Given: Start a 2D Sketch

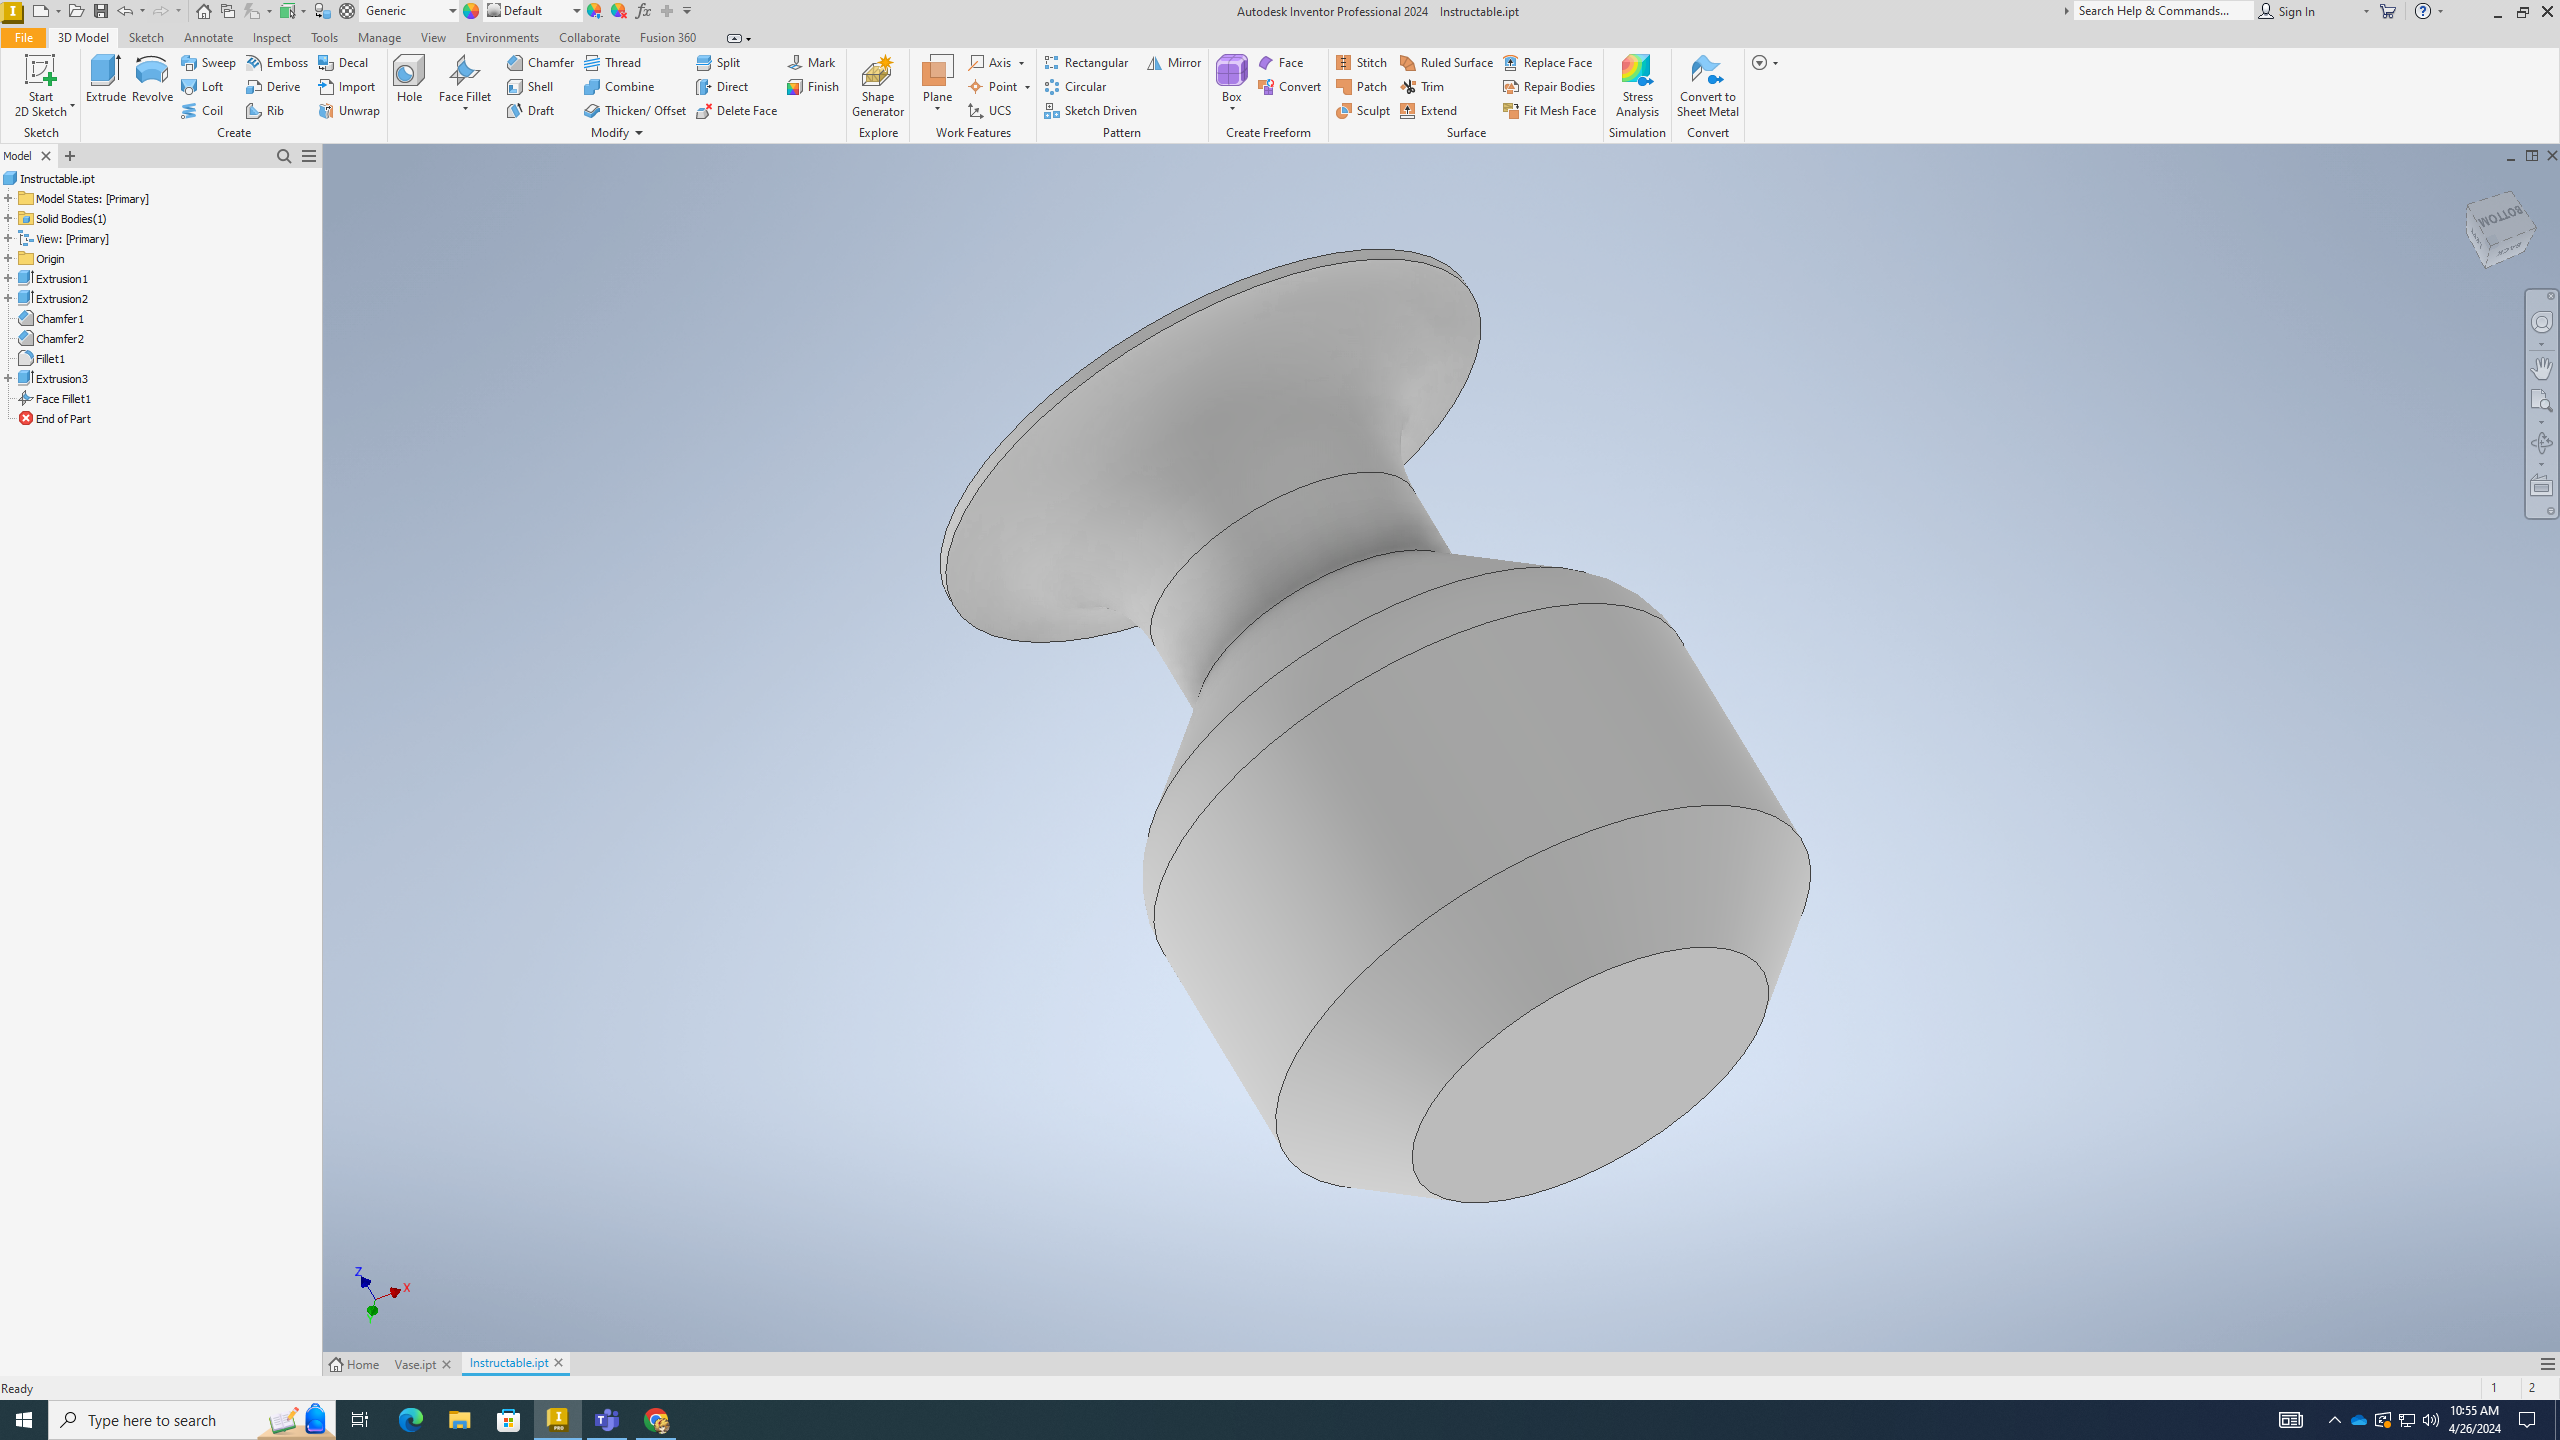Looking at the screenshot, I should (41, 86).
